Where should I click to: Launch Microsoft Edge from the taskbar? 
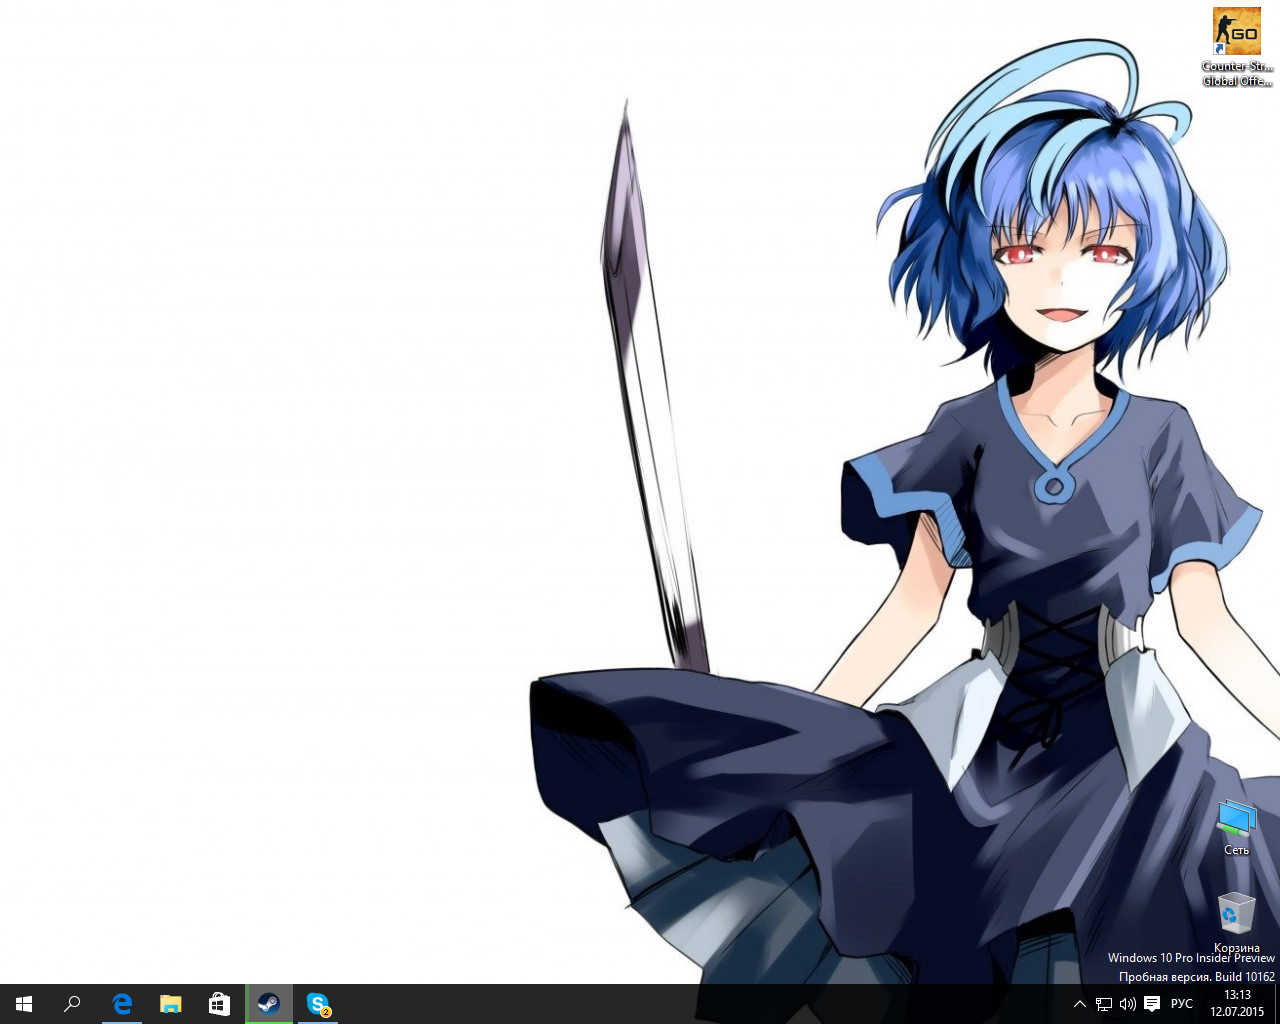pyautogui.click(x=122, y=1004)
